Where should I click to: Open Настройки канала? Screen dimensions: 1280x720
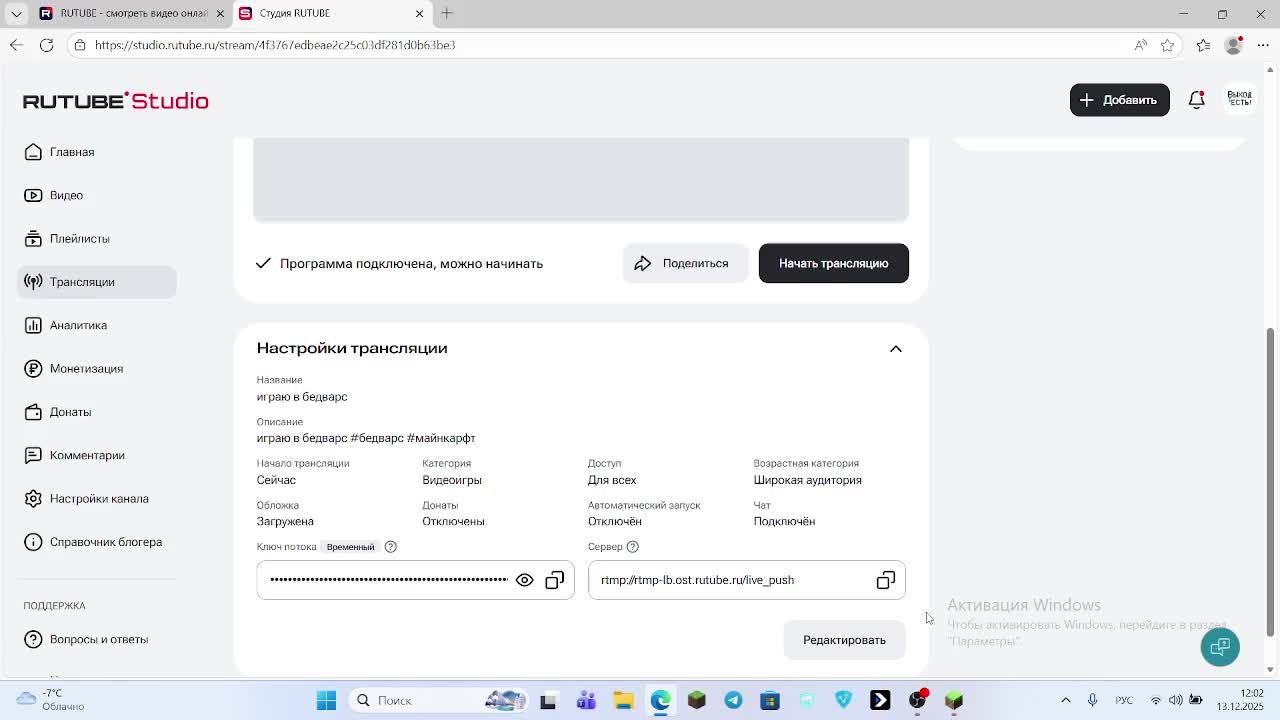97,499
